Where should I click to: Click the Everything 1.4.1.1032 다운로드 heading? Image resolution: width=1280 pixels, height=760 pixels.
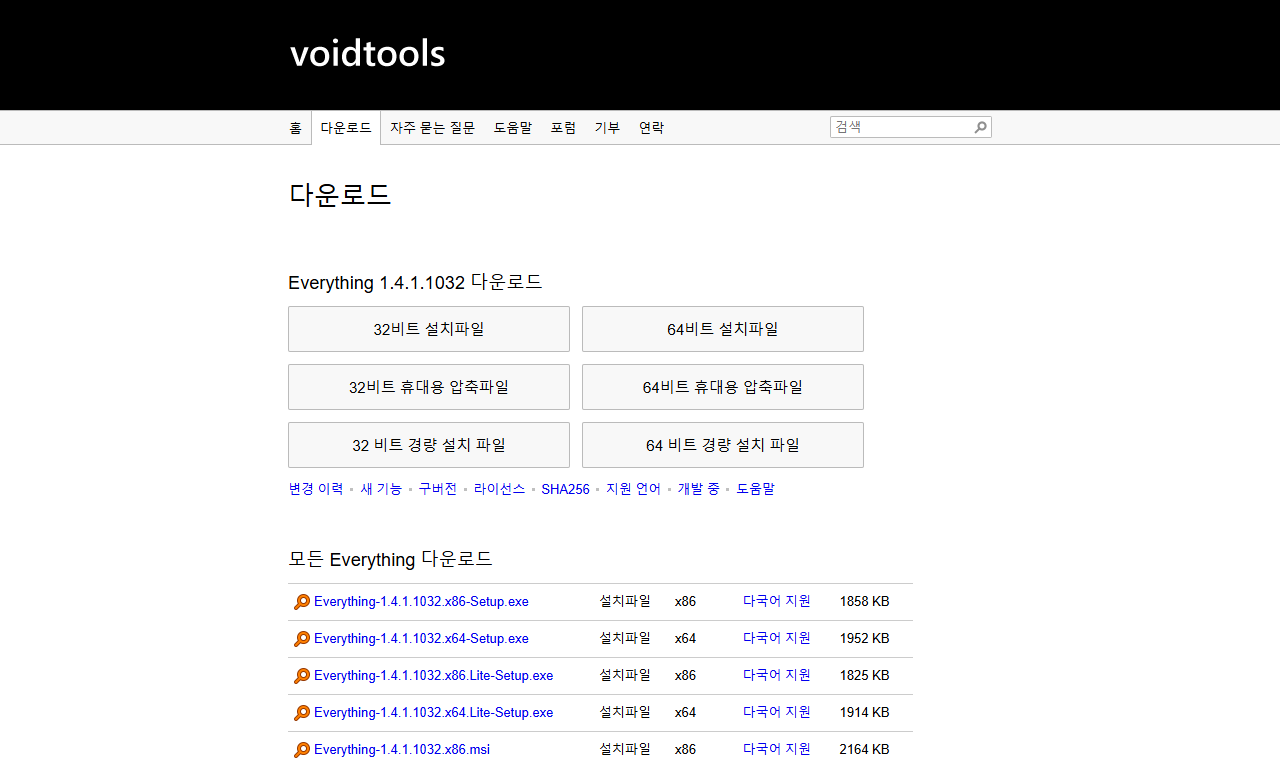(415, 283)
